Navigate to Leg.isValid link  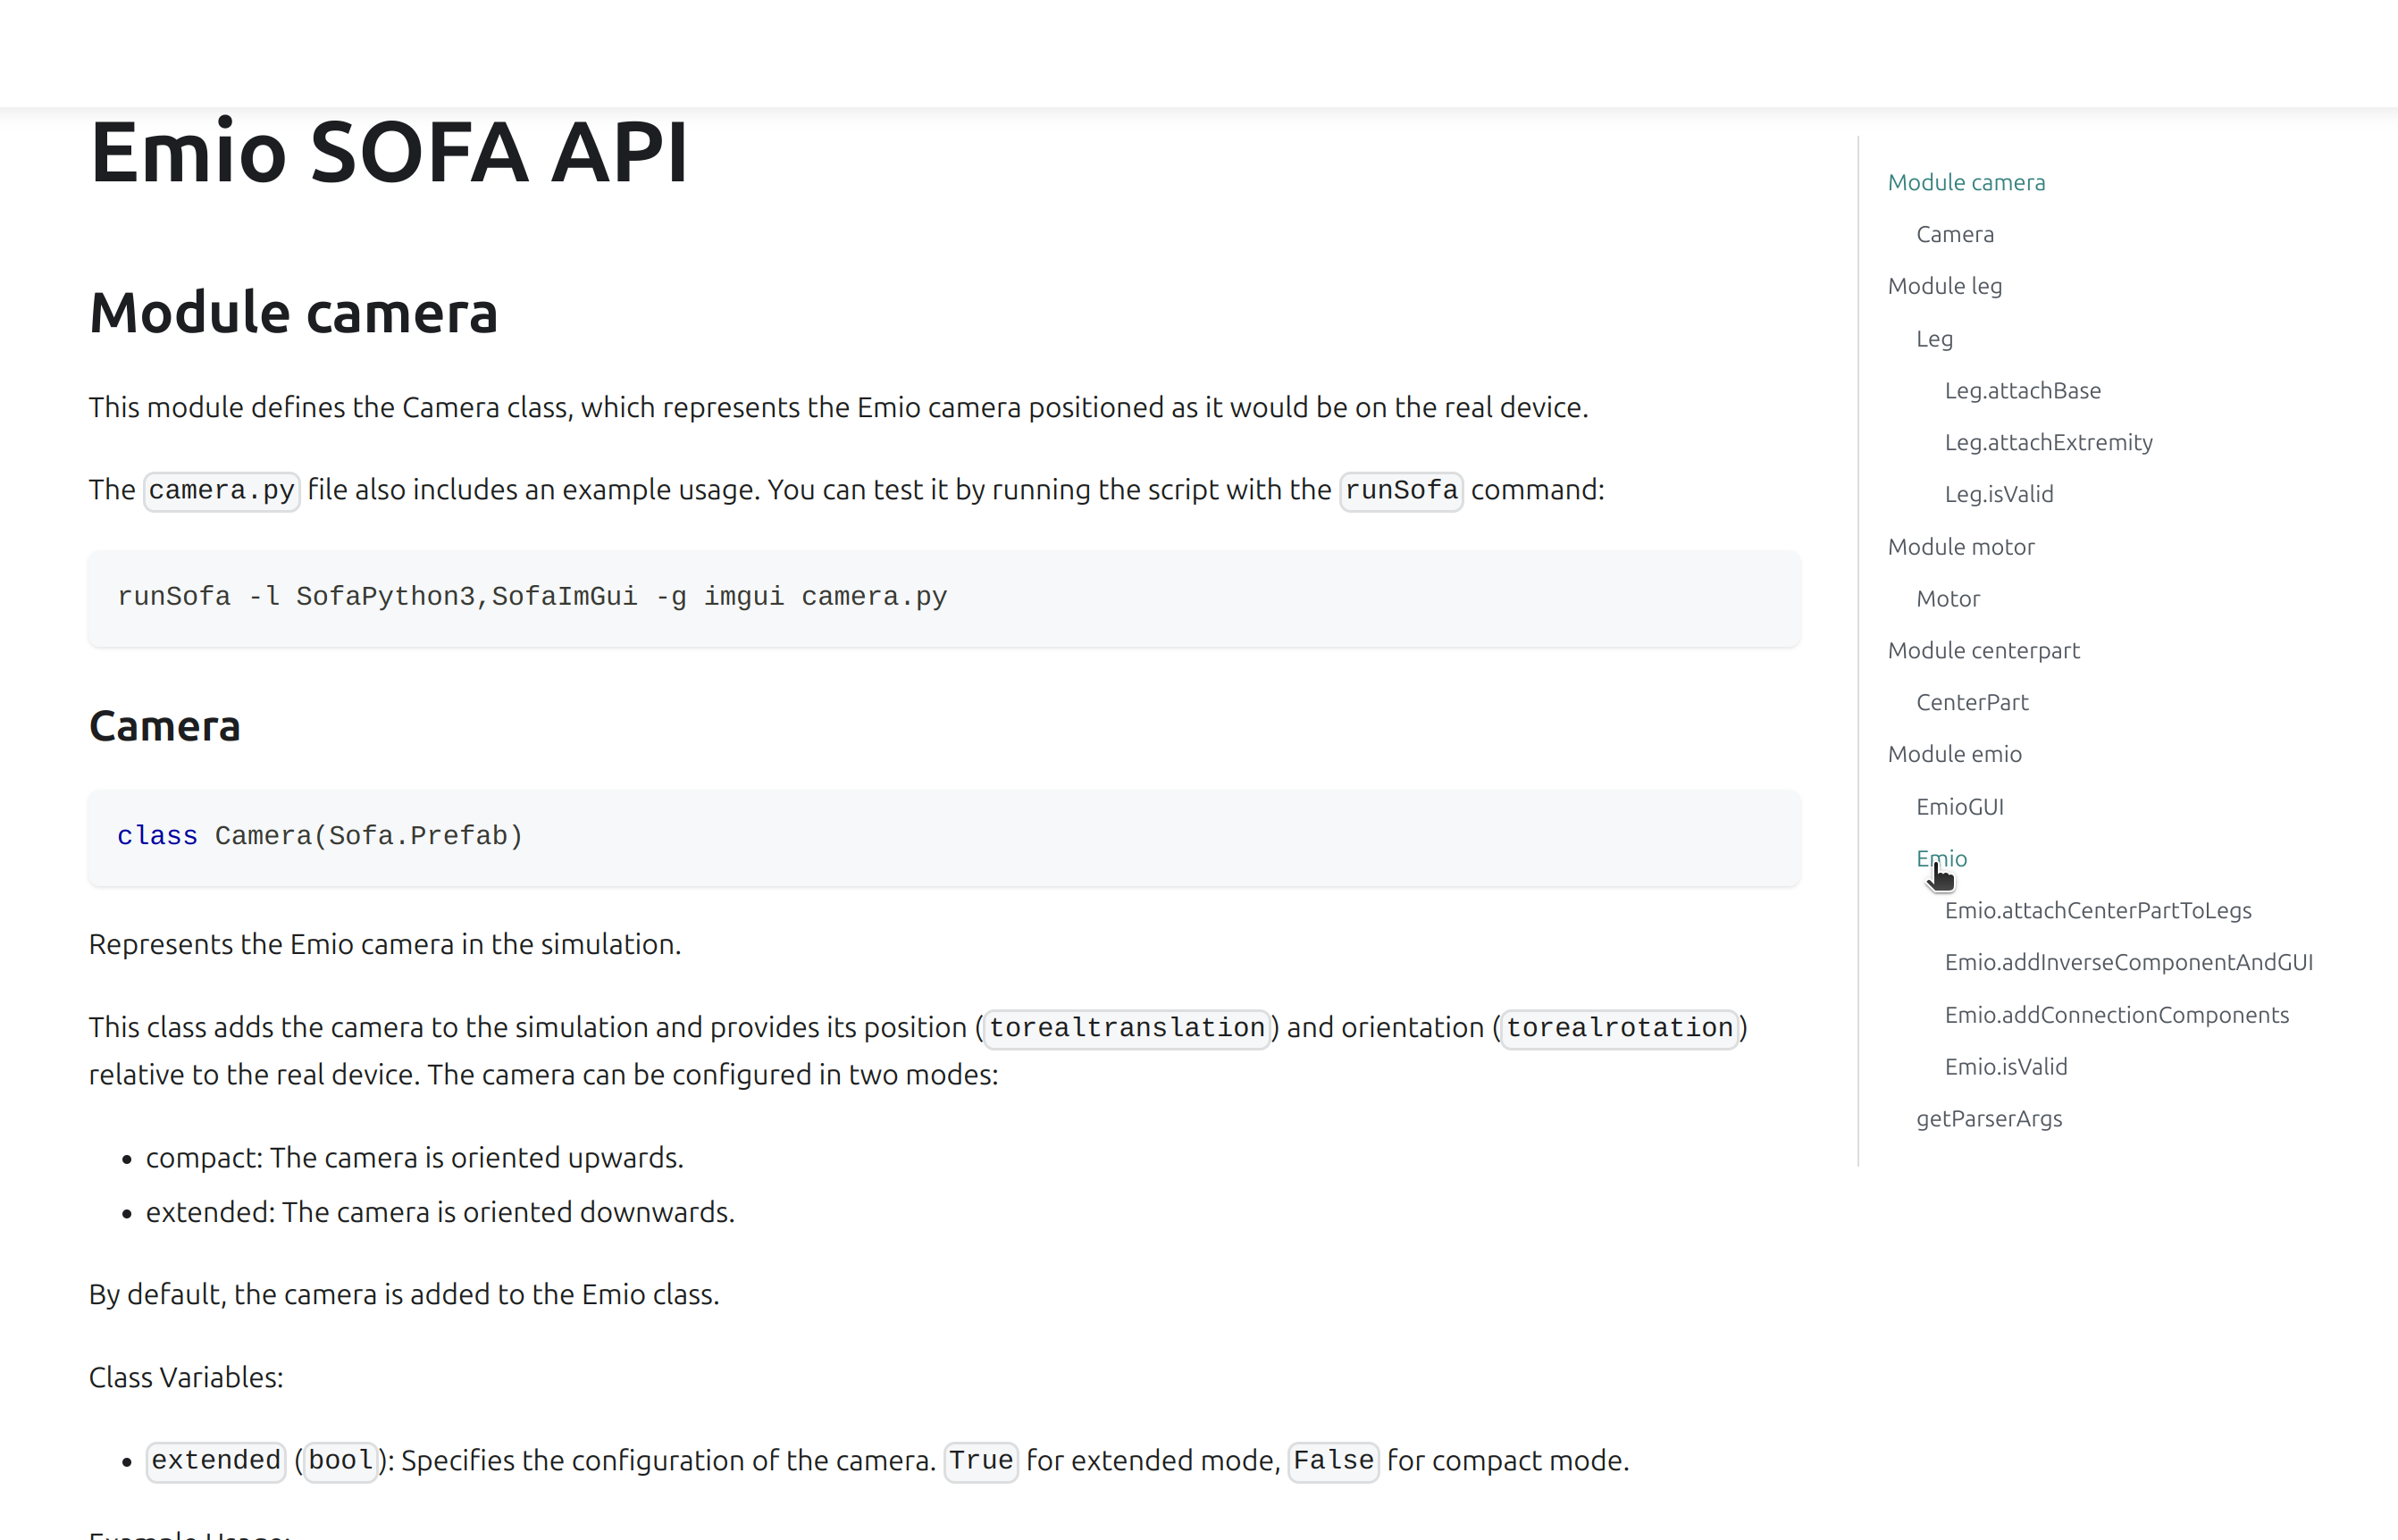coord(1998,494)
